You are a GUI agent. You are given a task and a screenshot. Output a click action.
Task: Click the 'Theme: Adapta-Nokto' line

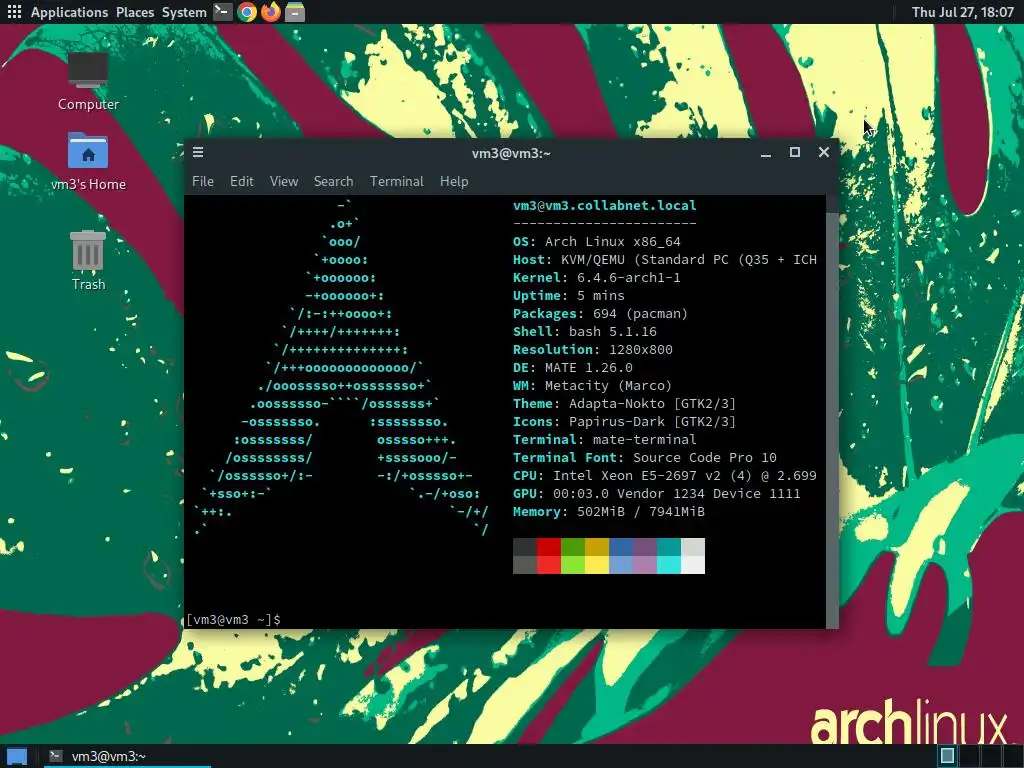click(x=624, y=404)
